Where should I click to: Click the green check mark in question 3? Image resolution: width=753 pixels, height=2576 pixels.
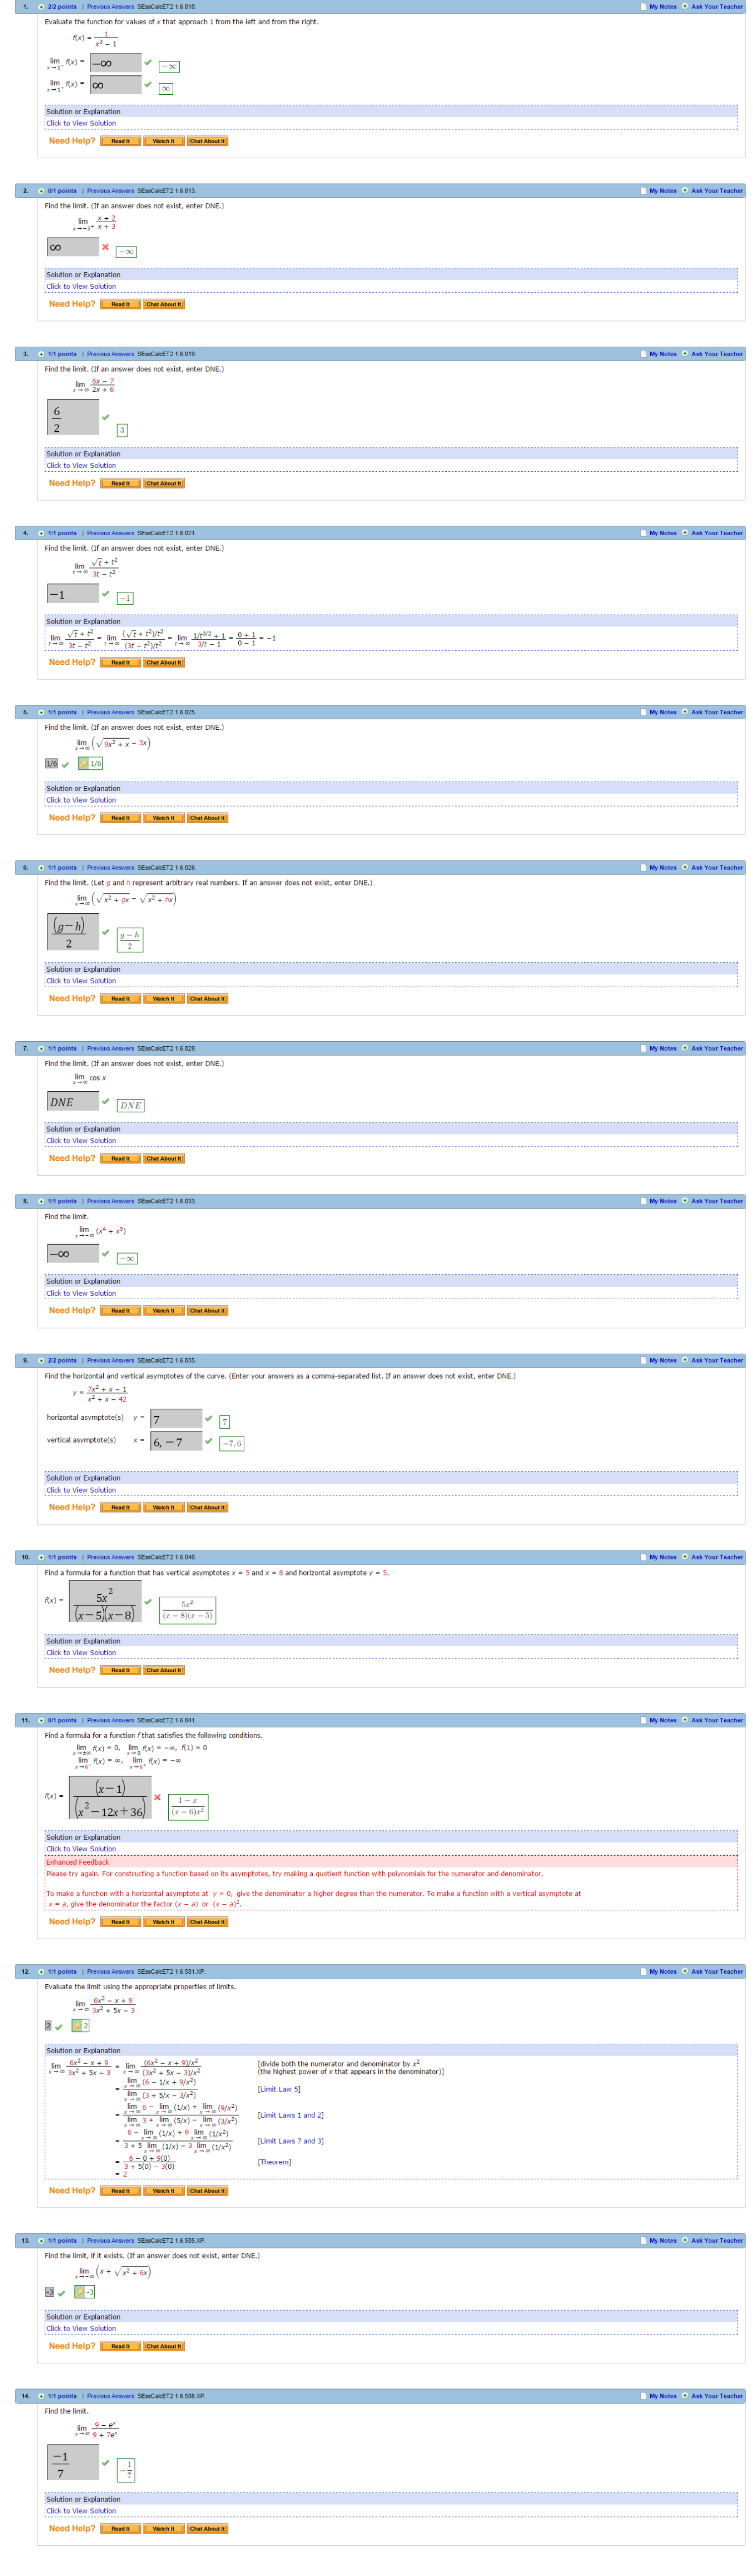pyautogui.click(x=106, y=418)
